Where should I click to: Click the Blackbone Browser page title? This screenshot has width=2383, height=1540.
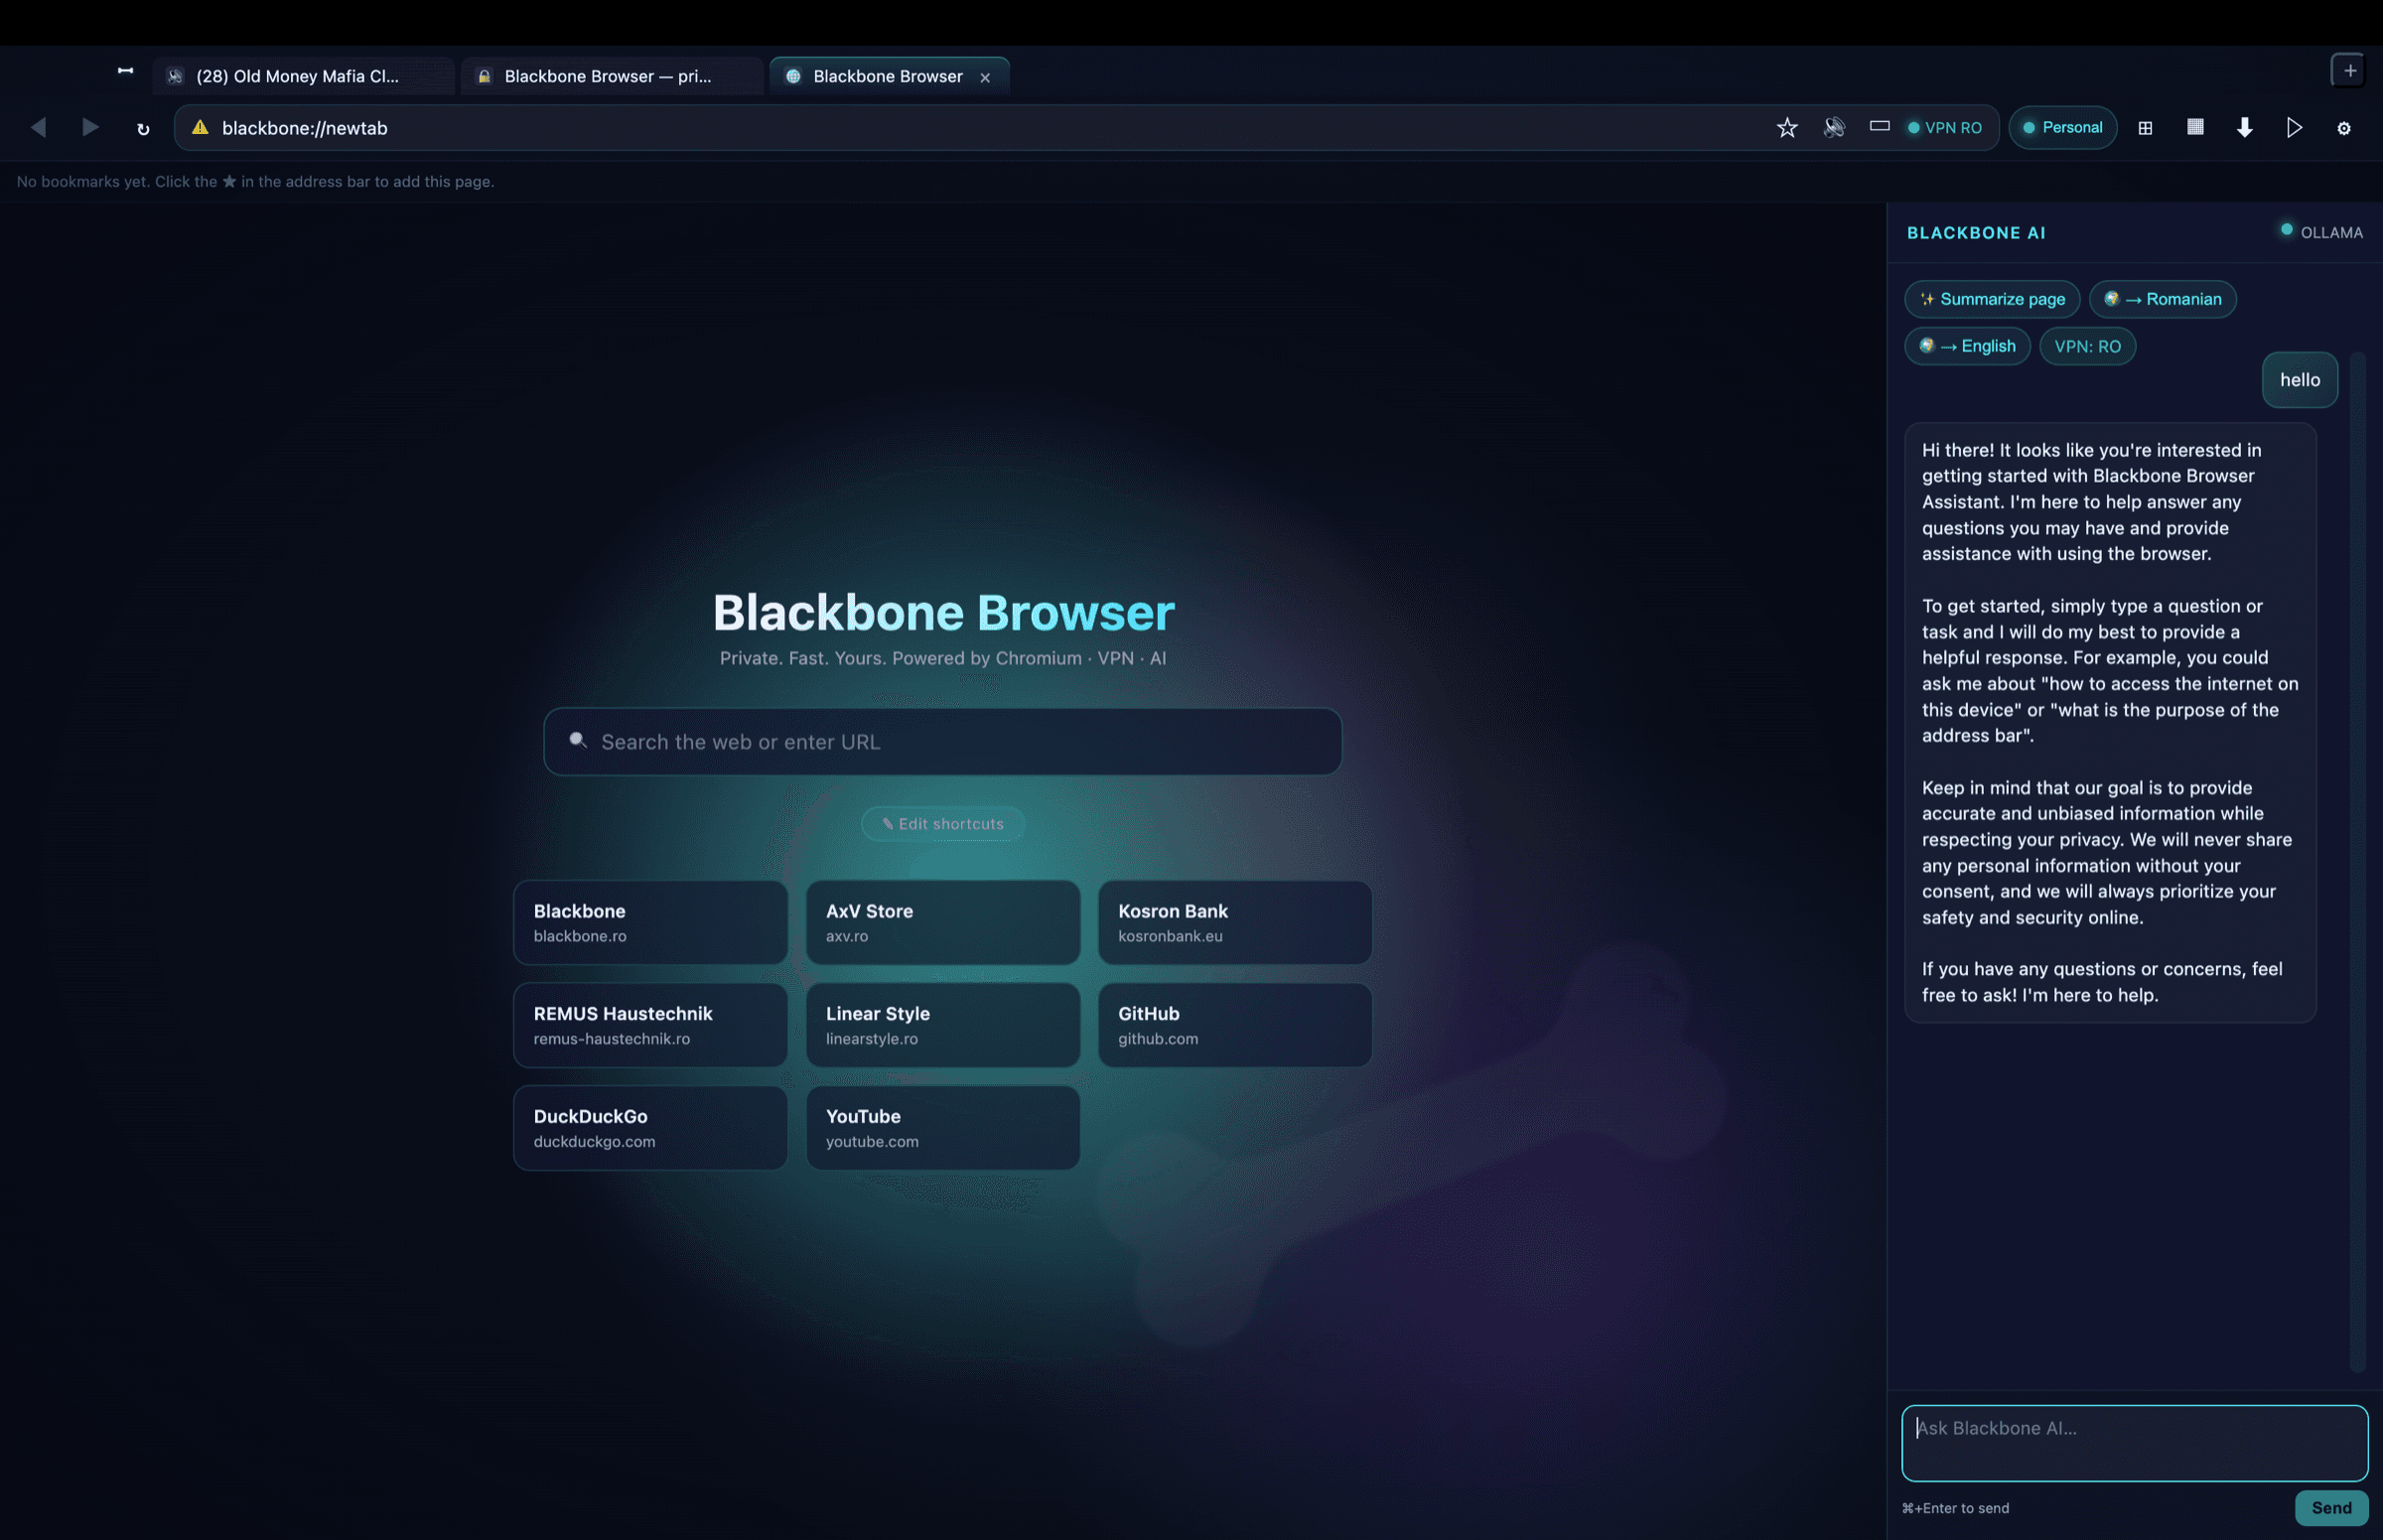click(x=943, y=612)
